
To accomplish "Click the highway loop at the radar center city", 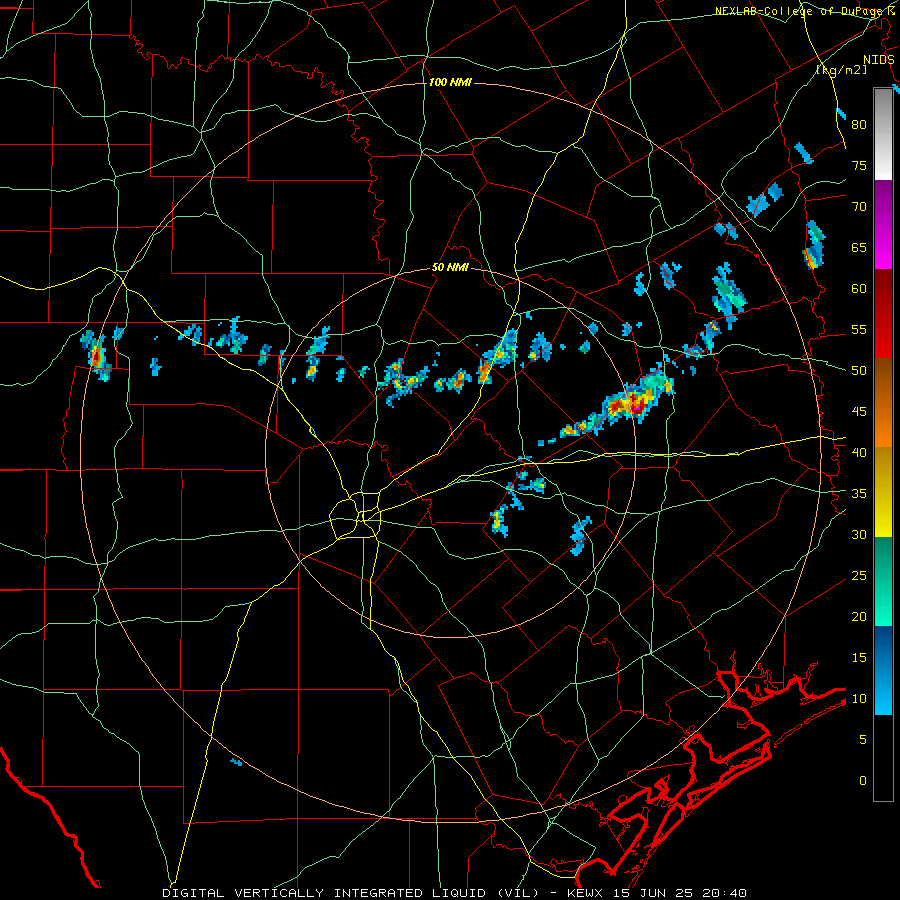I will point(355,515).
